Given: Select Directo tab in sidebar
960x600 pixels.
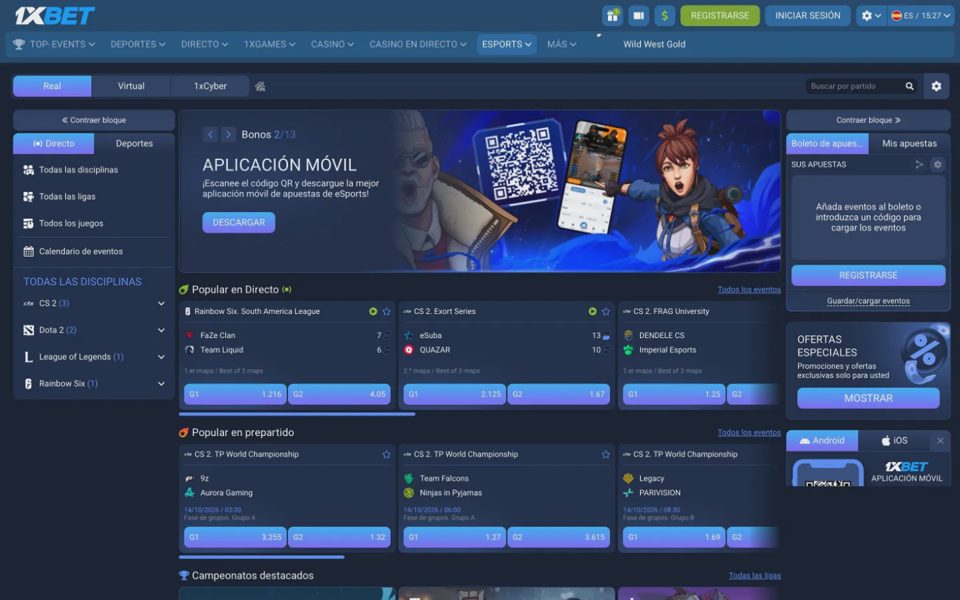Looking at the screenshot, I should click(54, 143).
